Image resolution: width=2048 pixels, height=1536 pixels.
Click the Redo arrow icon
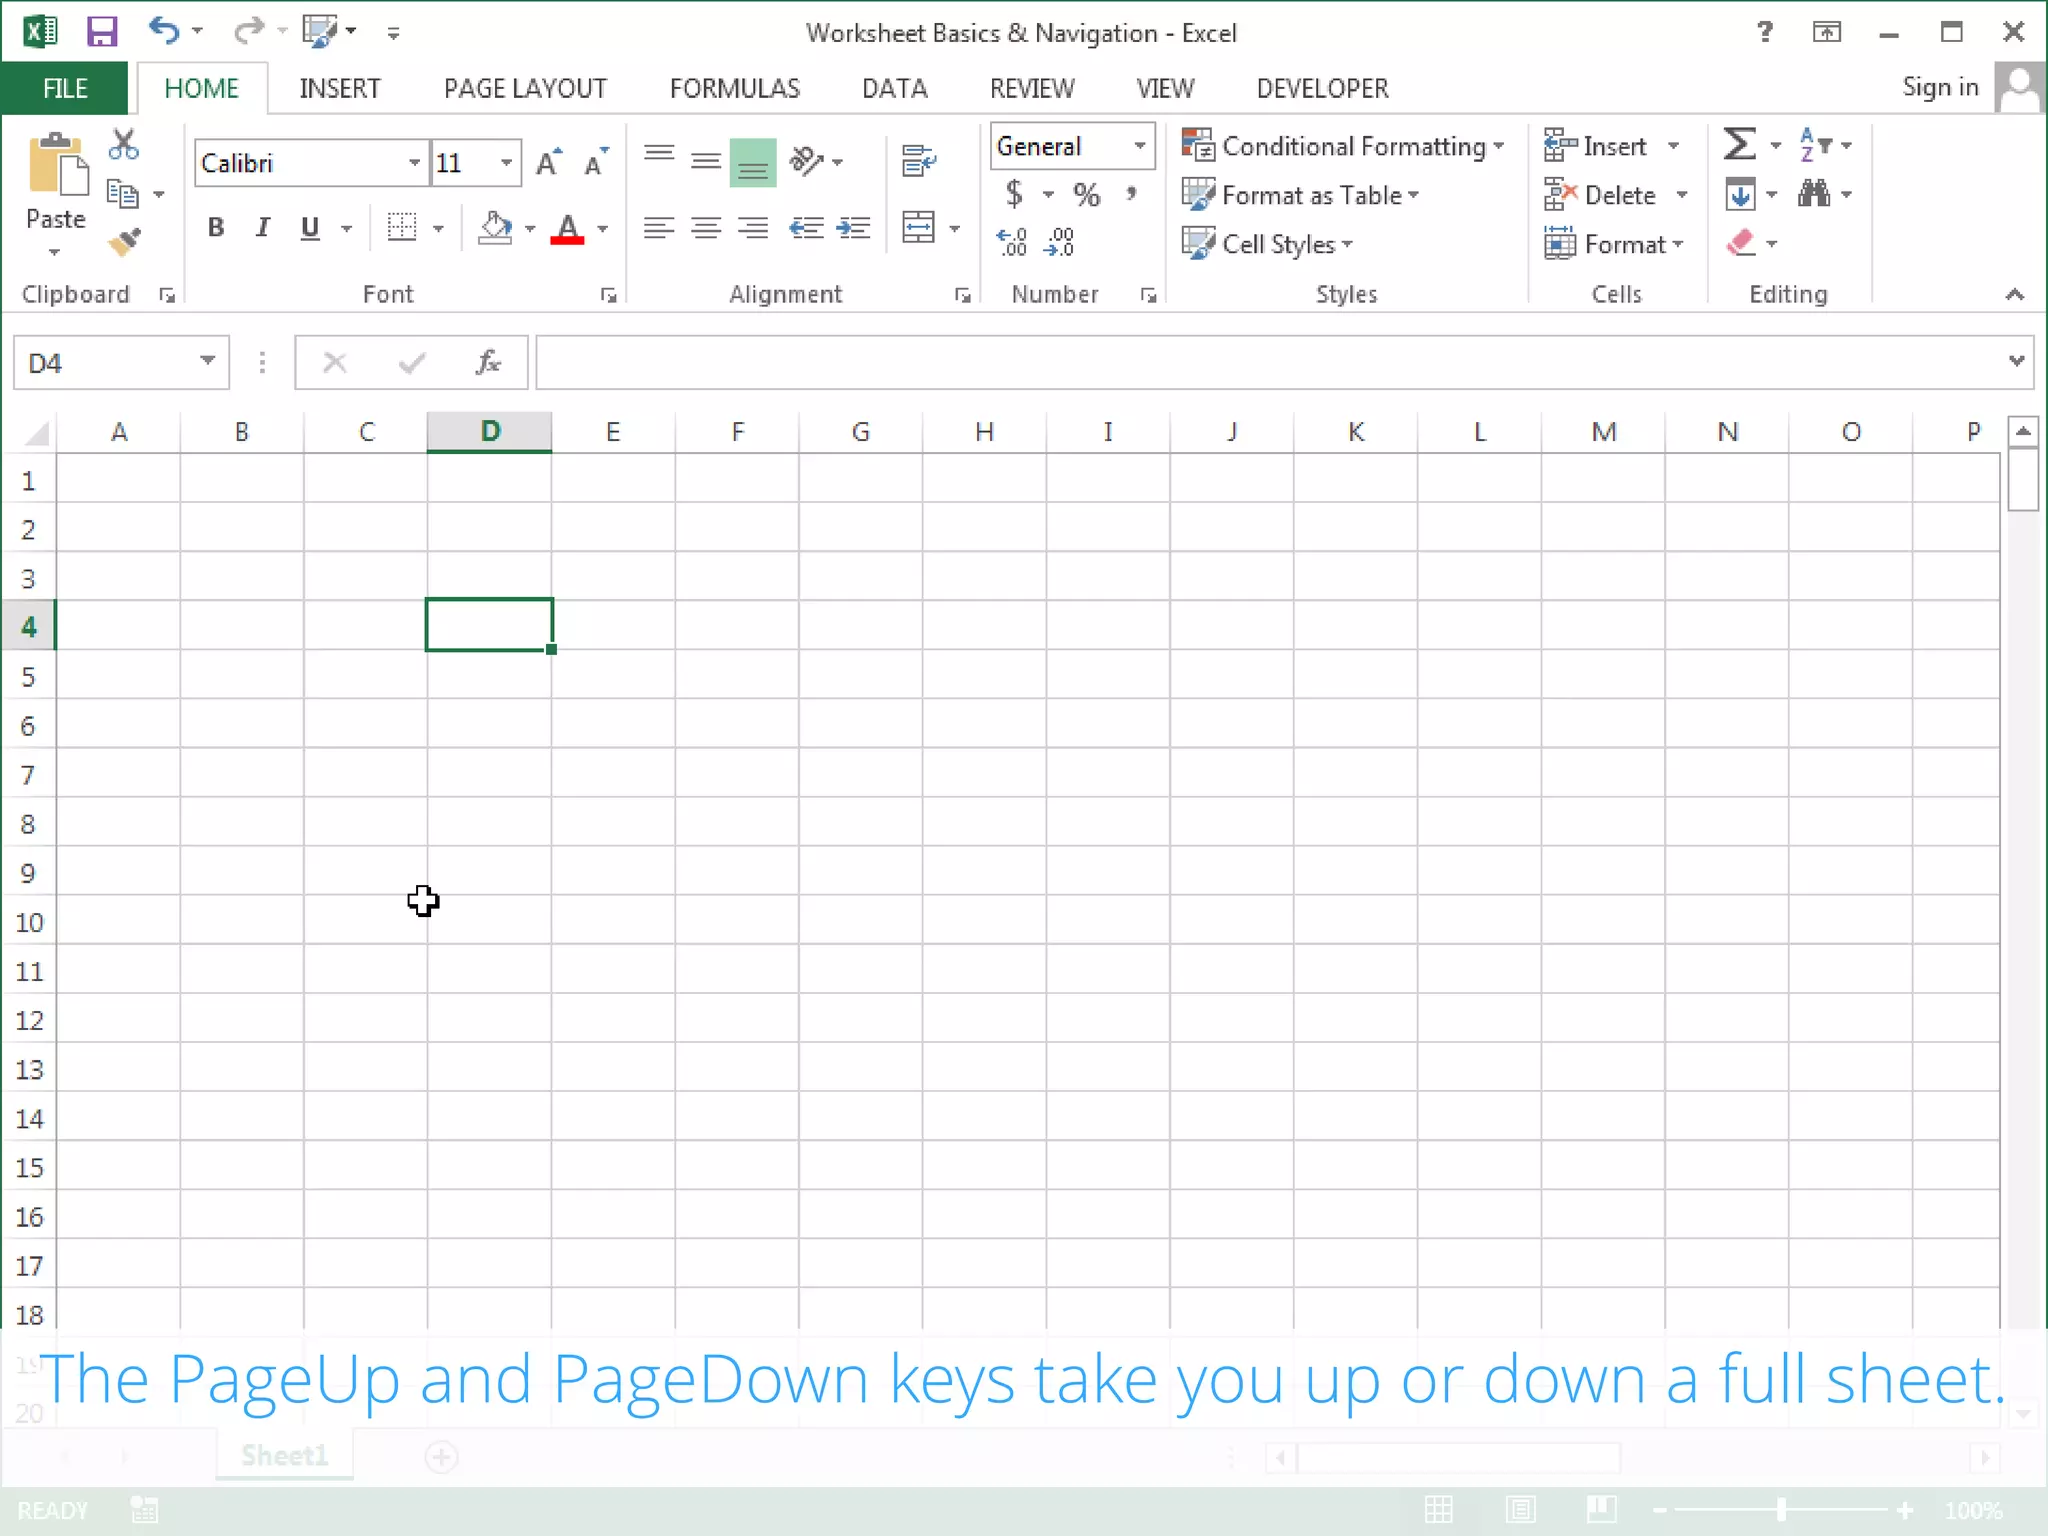coord(248,31)
